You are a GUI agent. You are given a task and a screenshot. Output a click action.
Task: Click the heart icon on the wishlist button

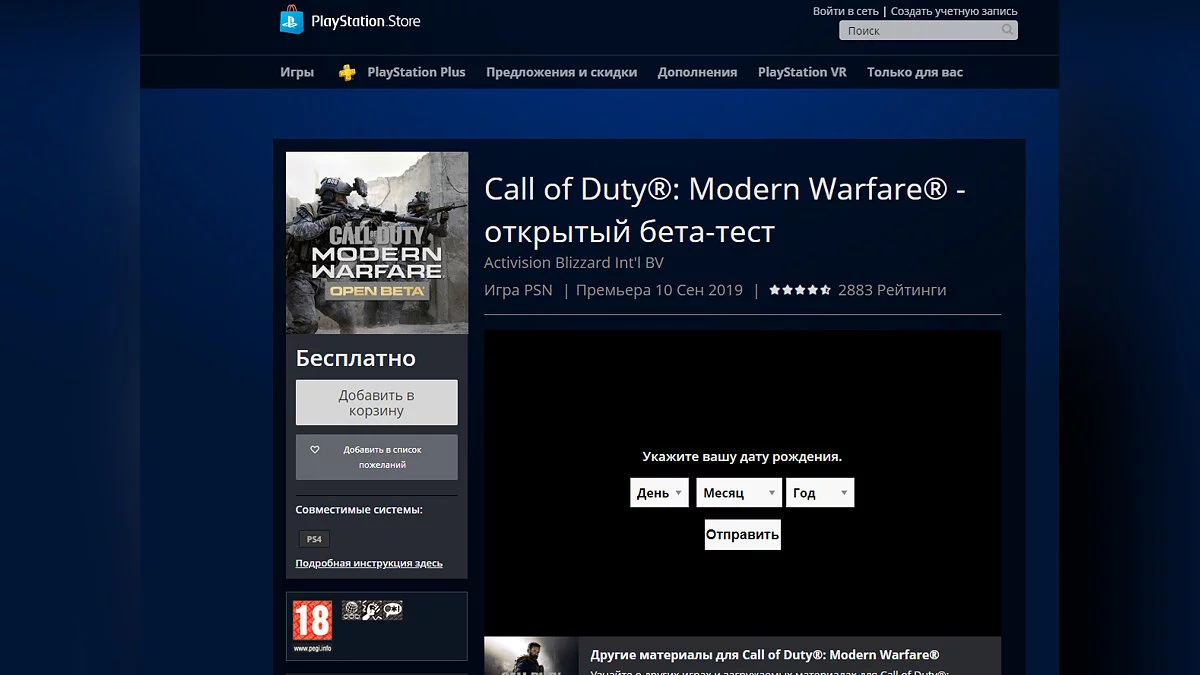pyautogui.click(x=315, y=450)
